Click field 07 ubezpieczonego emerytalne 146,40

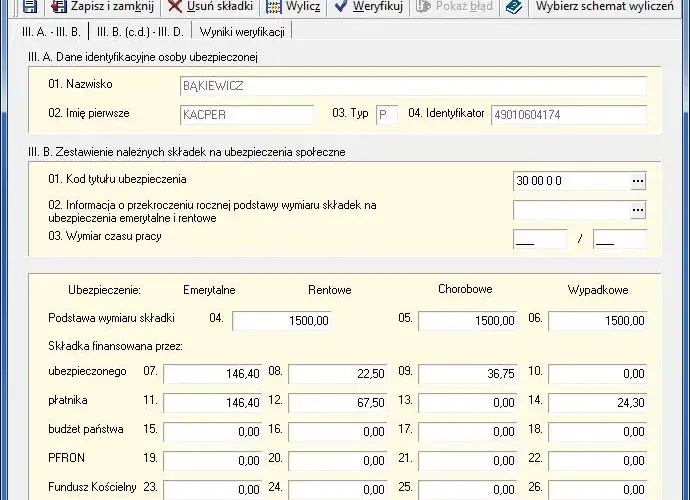213,374
